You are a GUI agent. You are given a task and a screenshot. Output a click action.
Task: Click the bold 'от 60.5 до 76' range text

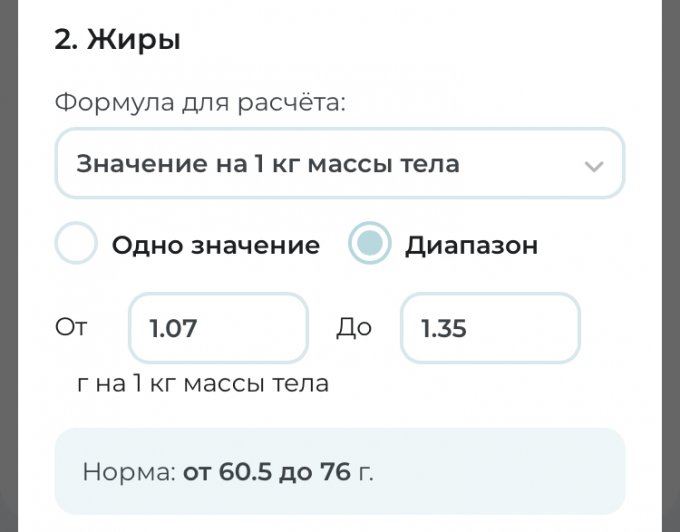tap(267, 472)
